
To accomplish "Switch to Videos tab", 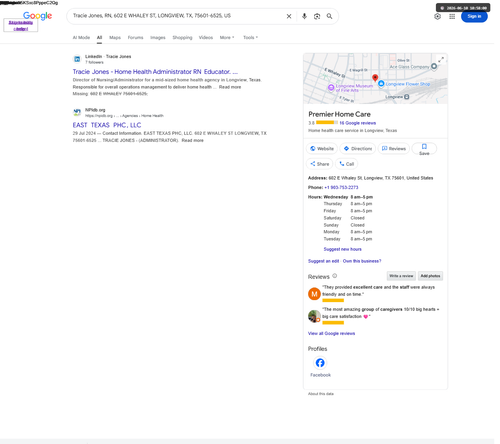I will tap(206, 38).
